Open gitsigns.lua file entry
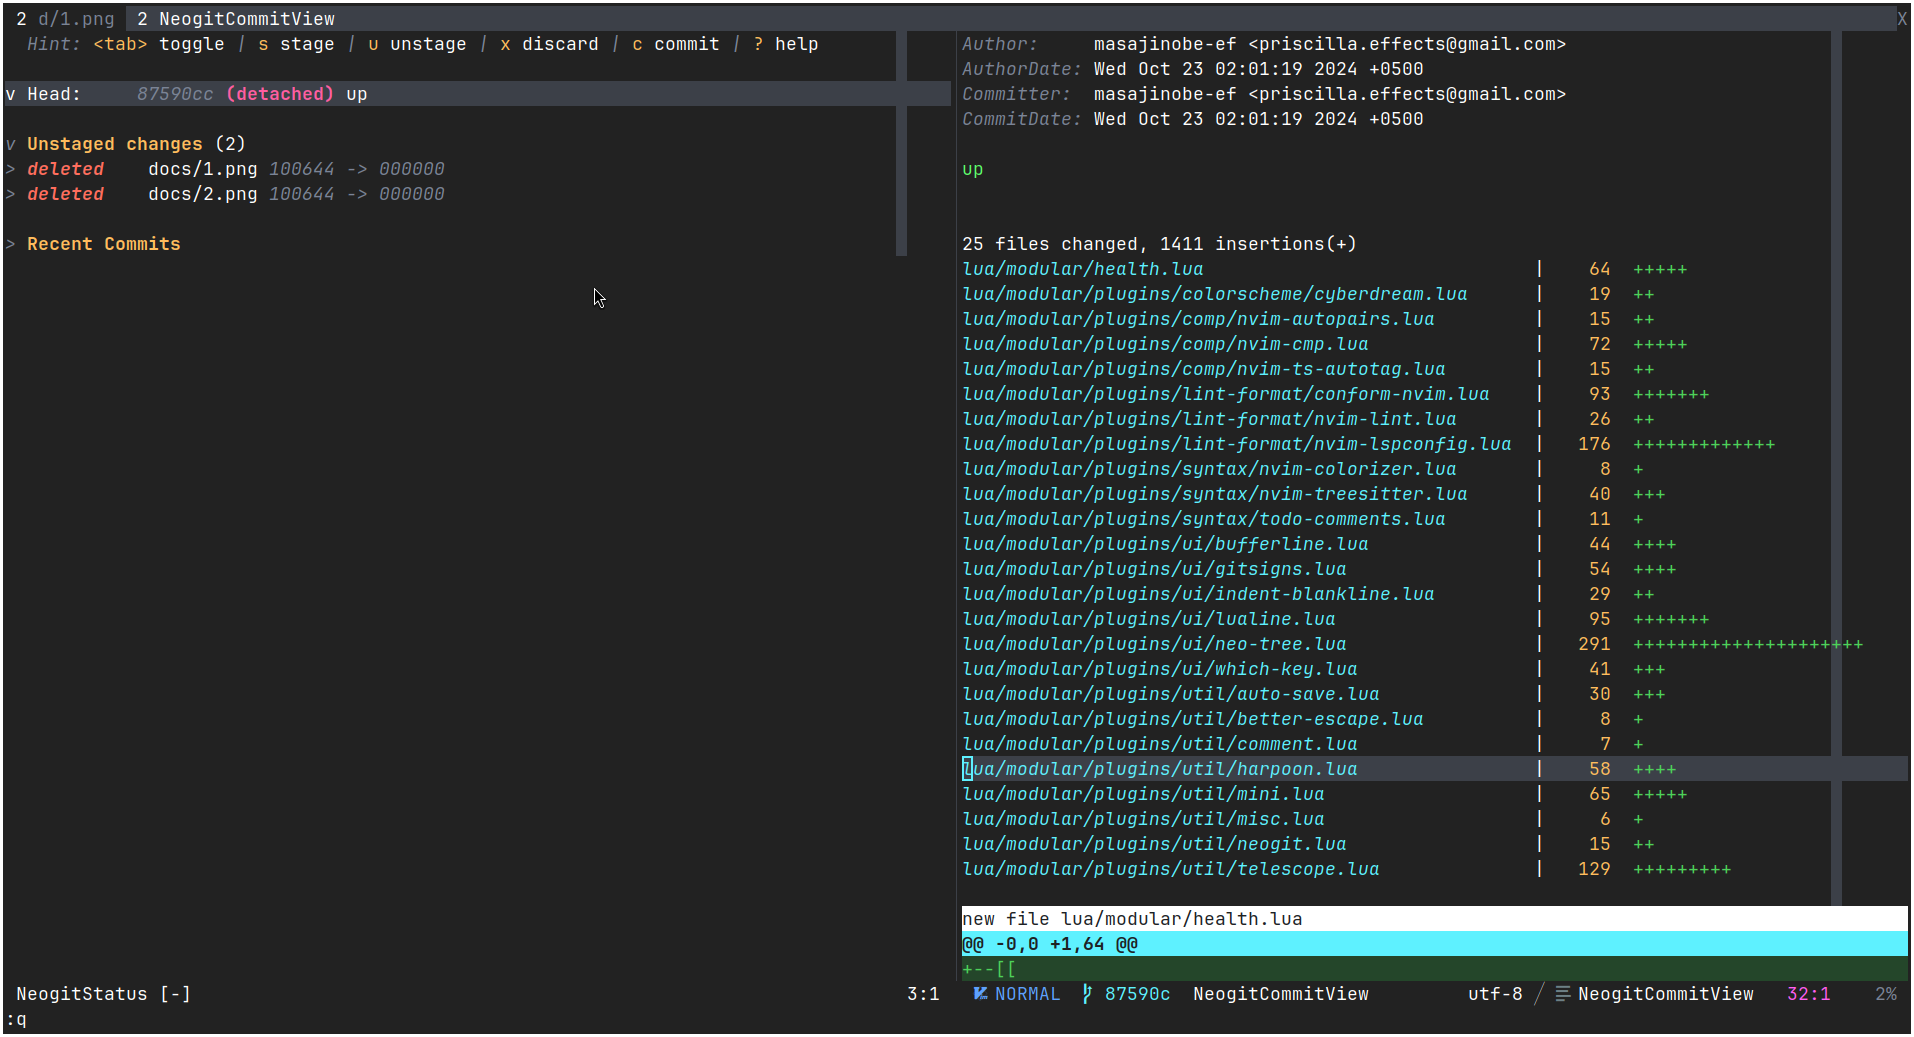Image resolution: width=1914 pixels, height=1037 pixels. 1154,569
